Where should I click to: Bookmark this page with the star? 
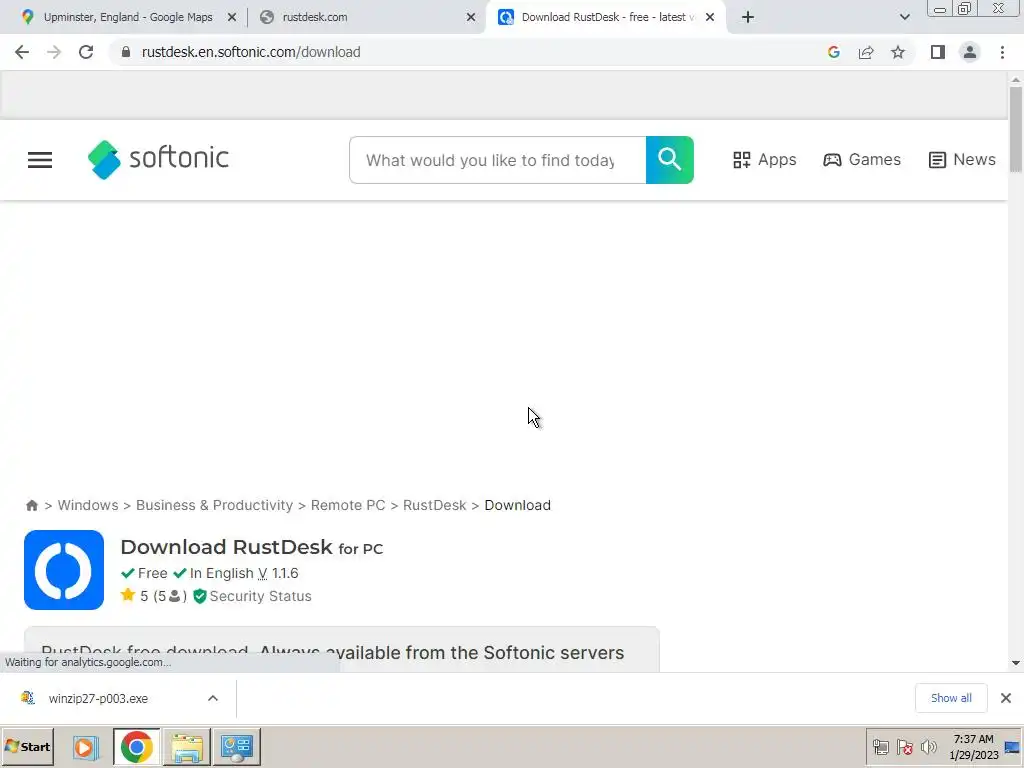[x=898, y=52]
